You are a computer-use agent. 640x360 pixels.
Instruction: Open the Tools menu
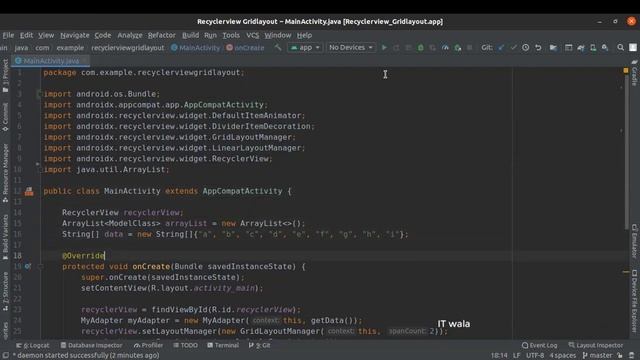(x=231, y=35)
